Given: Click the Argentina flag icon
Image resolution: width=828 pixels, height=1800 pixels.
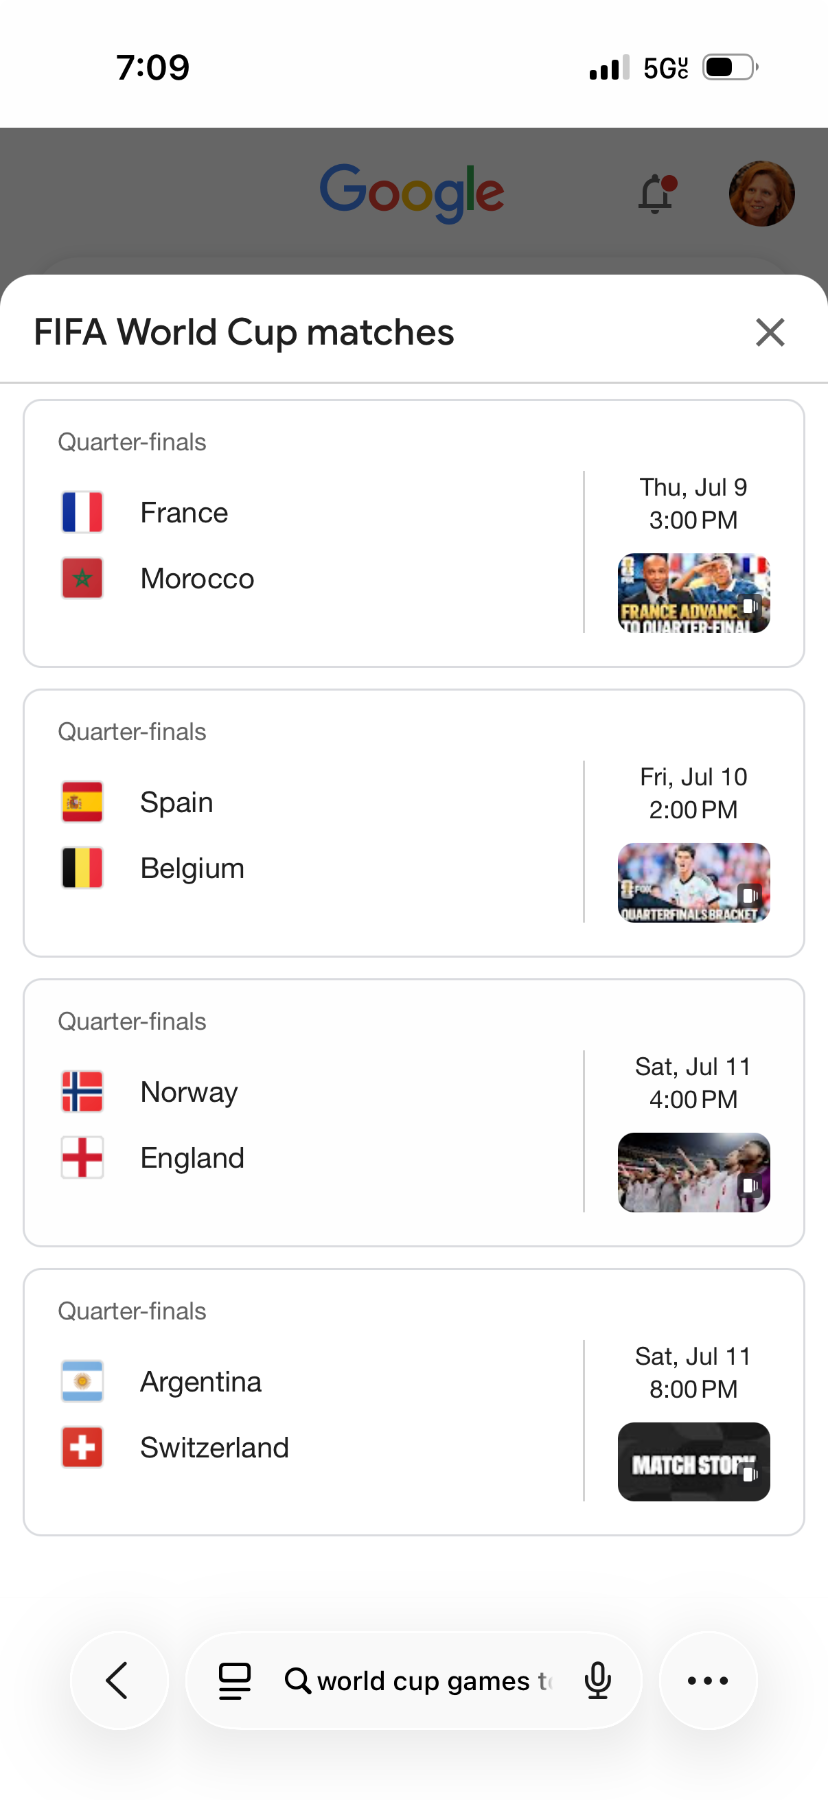Looking at the screenshot, I should (82, 1381).
